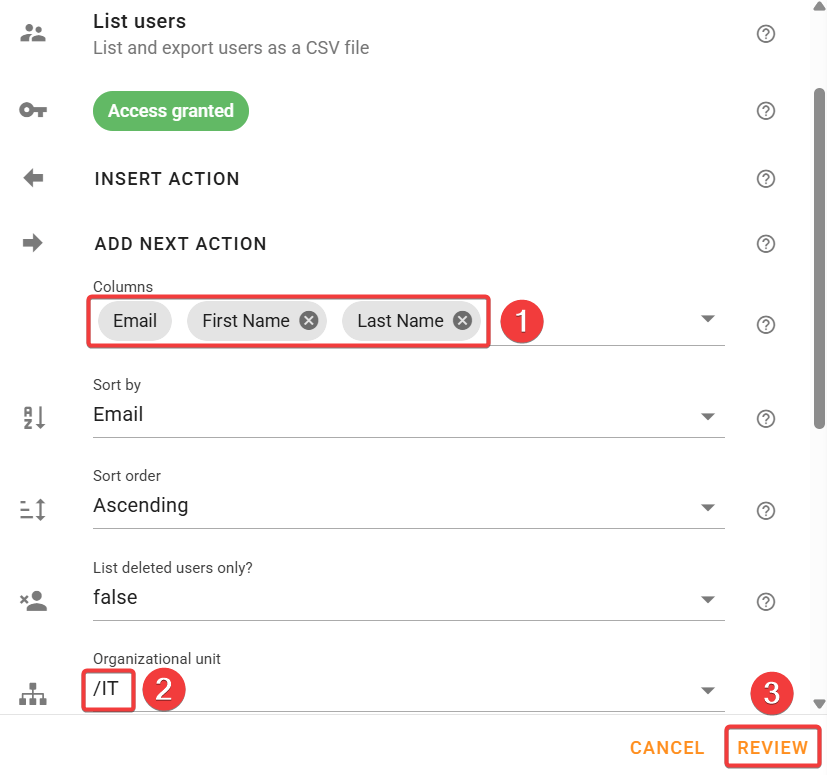The width and height of the screenshot is (827, 775).
Task: Open help for Sort order field
Action: 765,510
